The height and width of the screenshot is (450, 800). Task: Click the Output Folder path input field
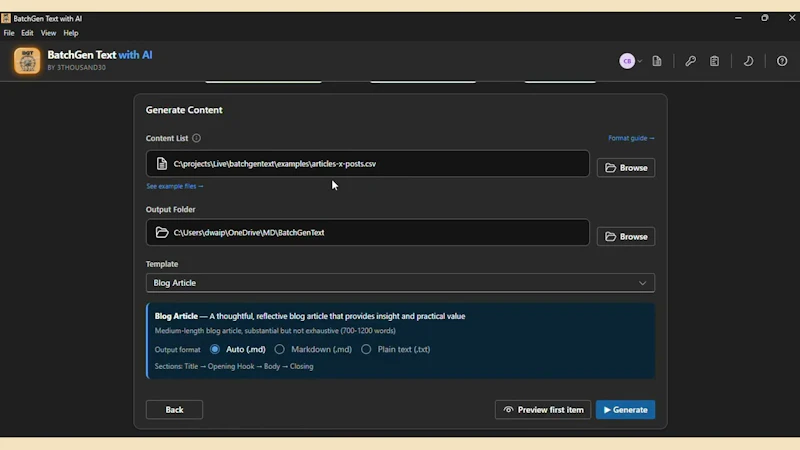pyautogui.click(x=367, y=233)
